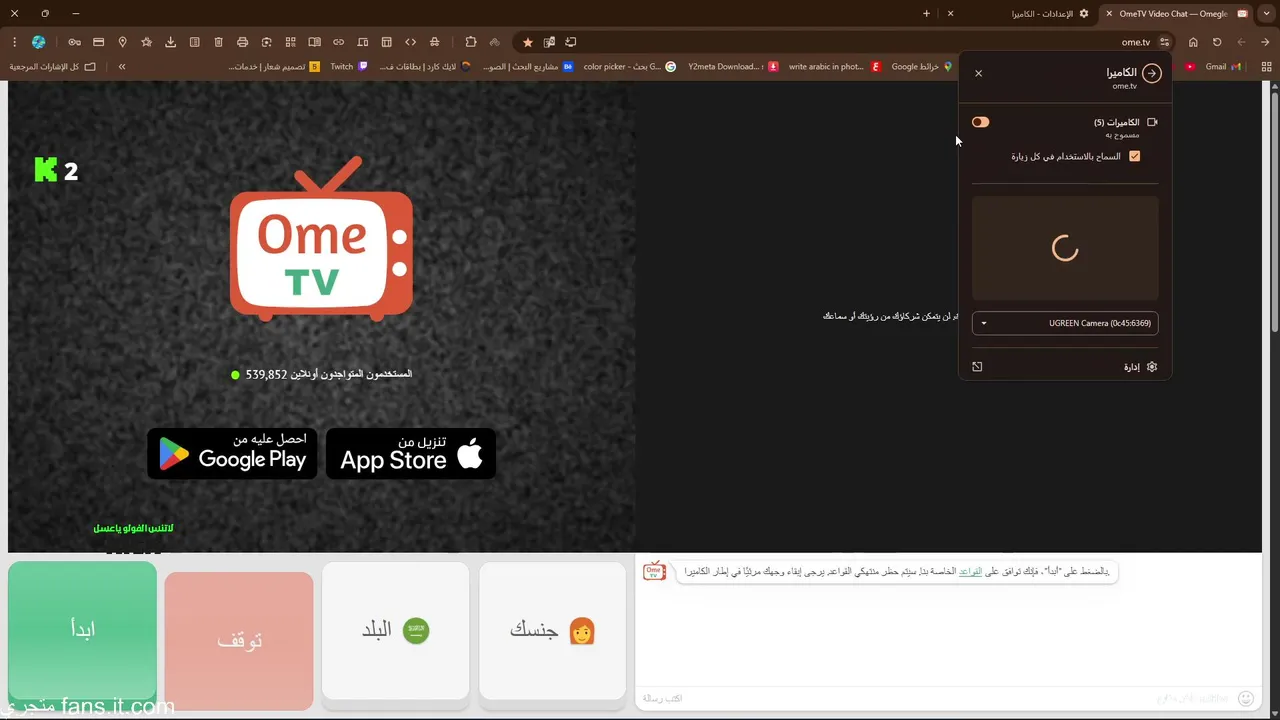Open the browser three-dot menu
This screenshot has width=1280, height=720.
pyautogui.click(x=14, y=42)
